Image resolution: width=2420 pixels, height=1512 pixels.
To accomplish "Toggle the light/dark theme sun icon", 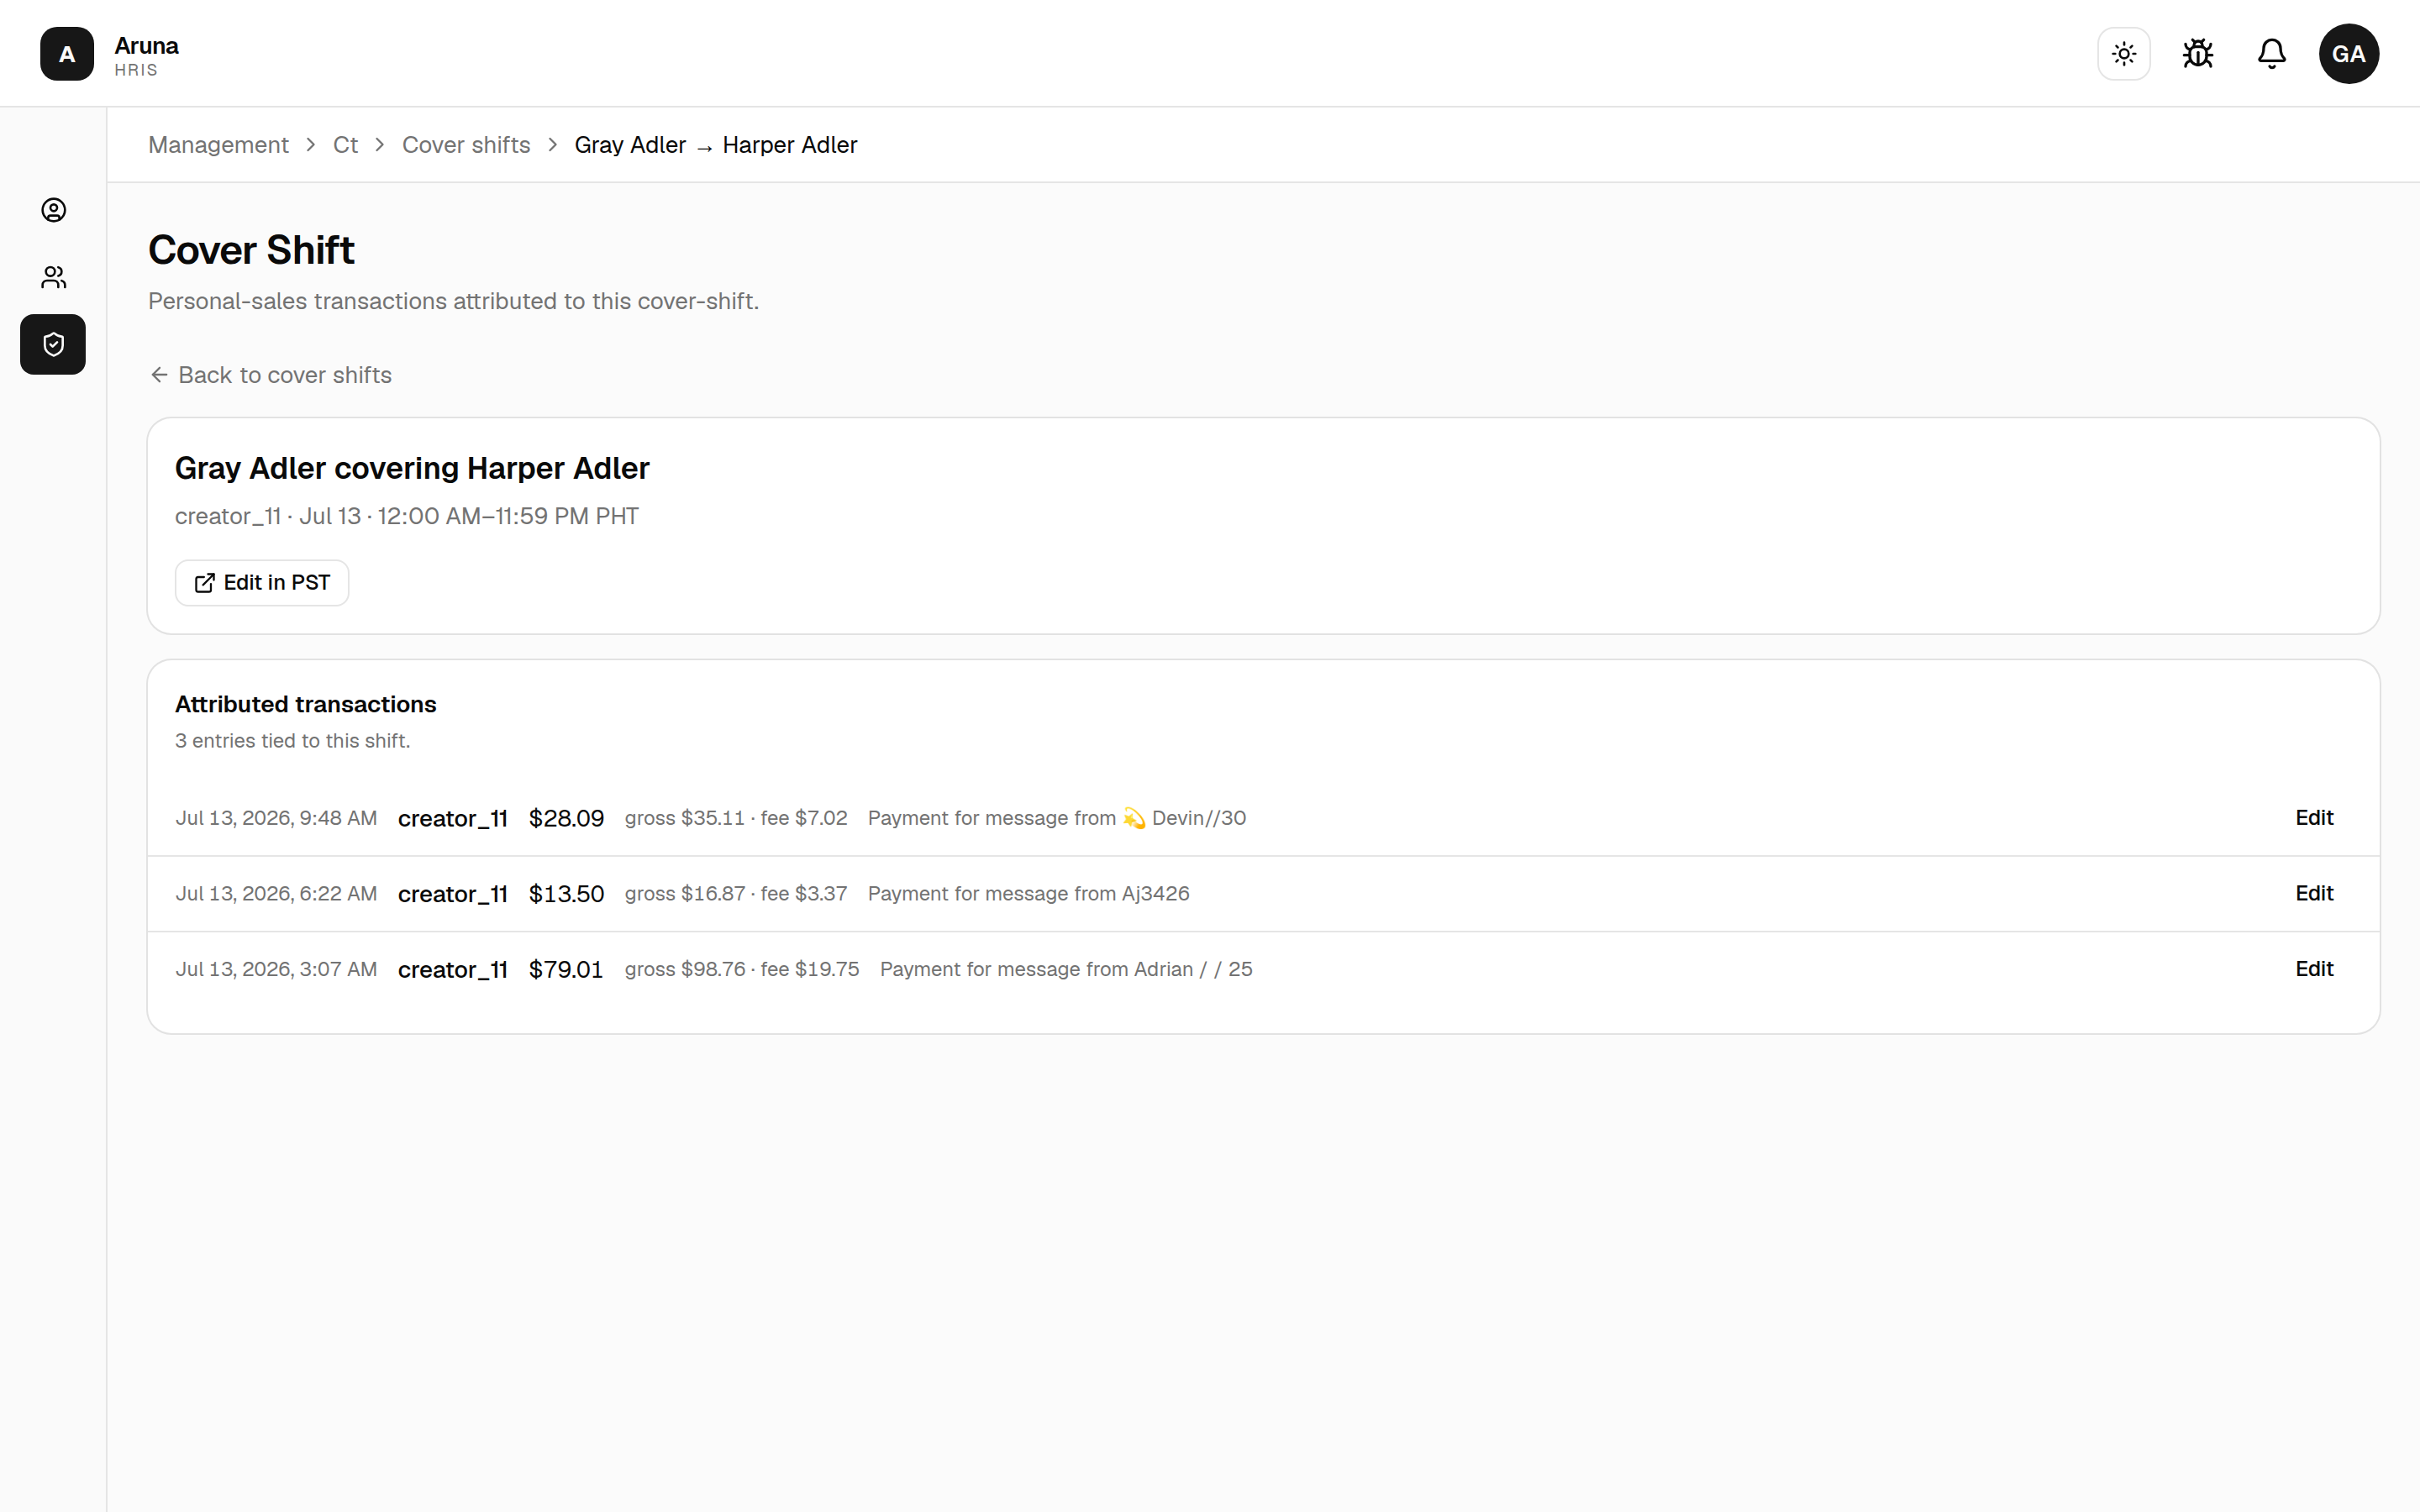I will click(2124, 54).
